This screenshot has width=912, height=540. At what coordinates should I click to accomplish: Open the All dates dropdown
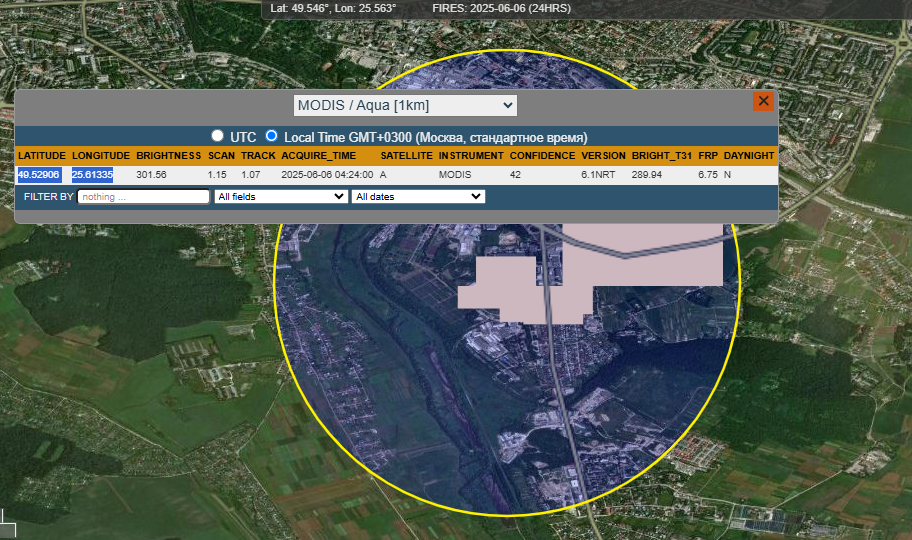tap(418, 197)
